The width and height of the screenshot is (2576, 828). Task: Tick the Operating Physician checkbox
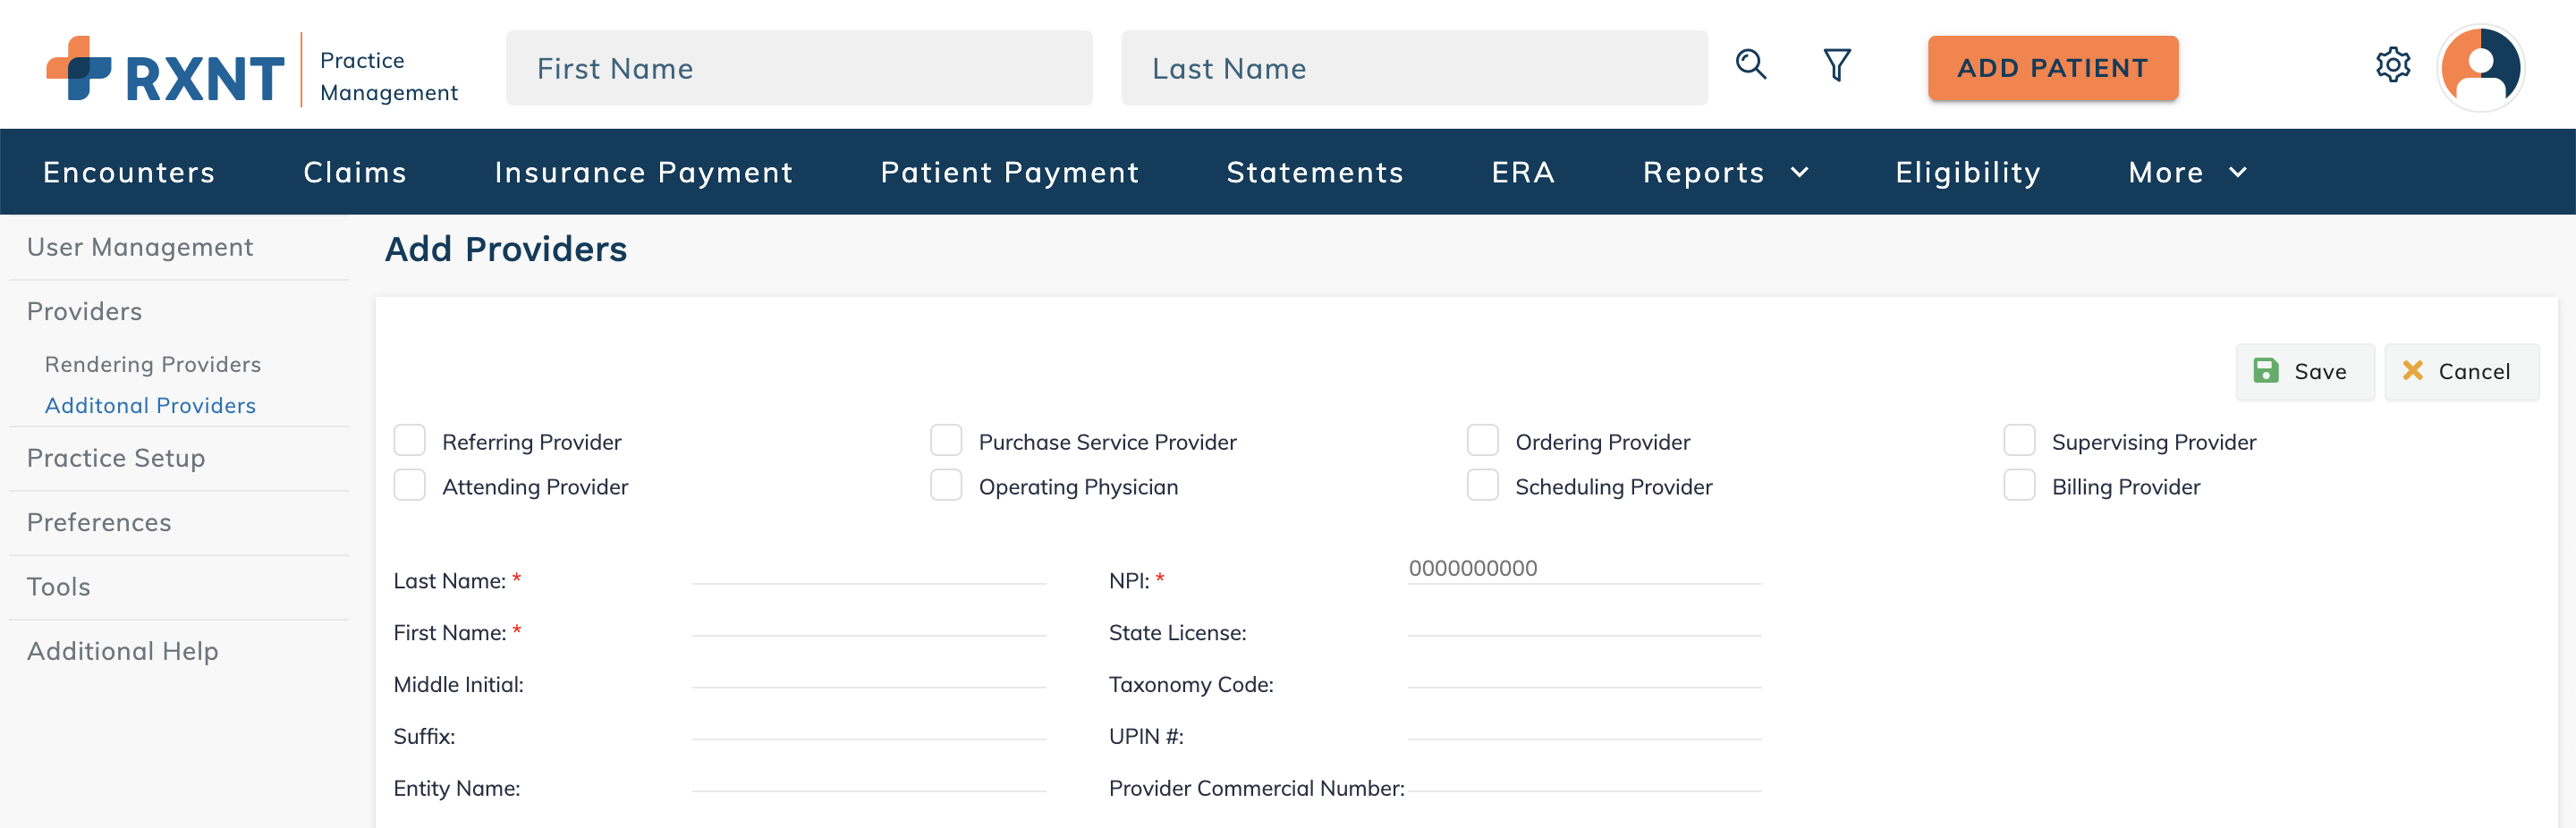pyautogui.click(x=945, y=485)
